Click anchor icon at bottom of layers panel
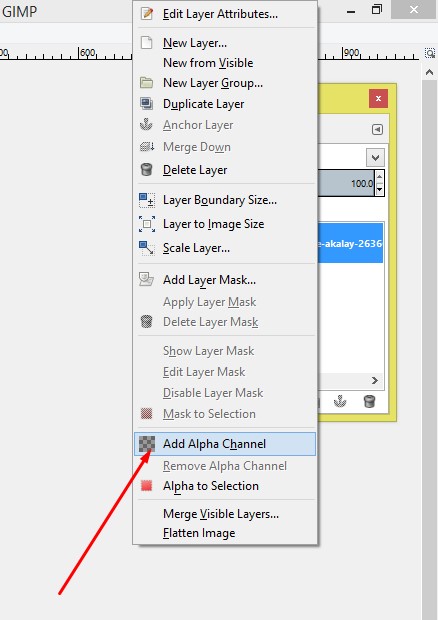The height and width of the screenshot is (620, 438). pyautogui.click(x=340, y=401)
